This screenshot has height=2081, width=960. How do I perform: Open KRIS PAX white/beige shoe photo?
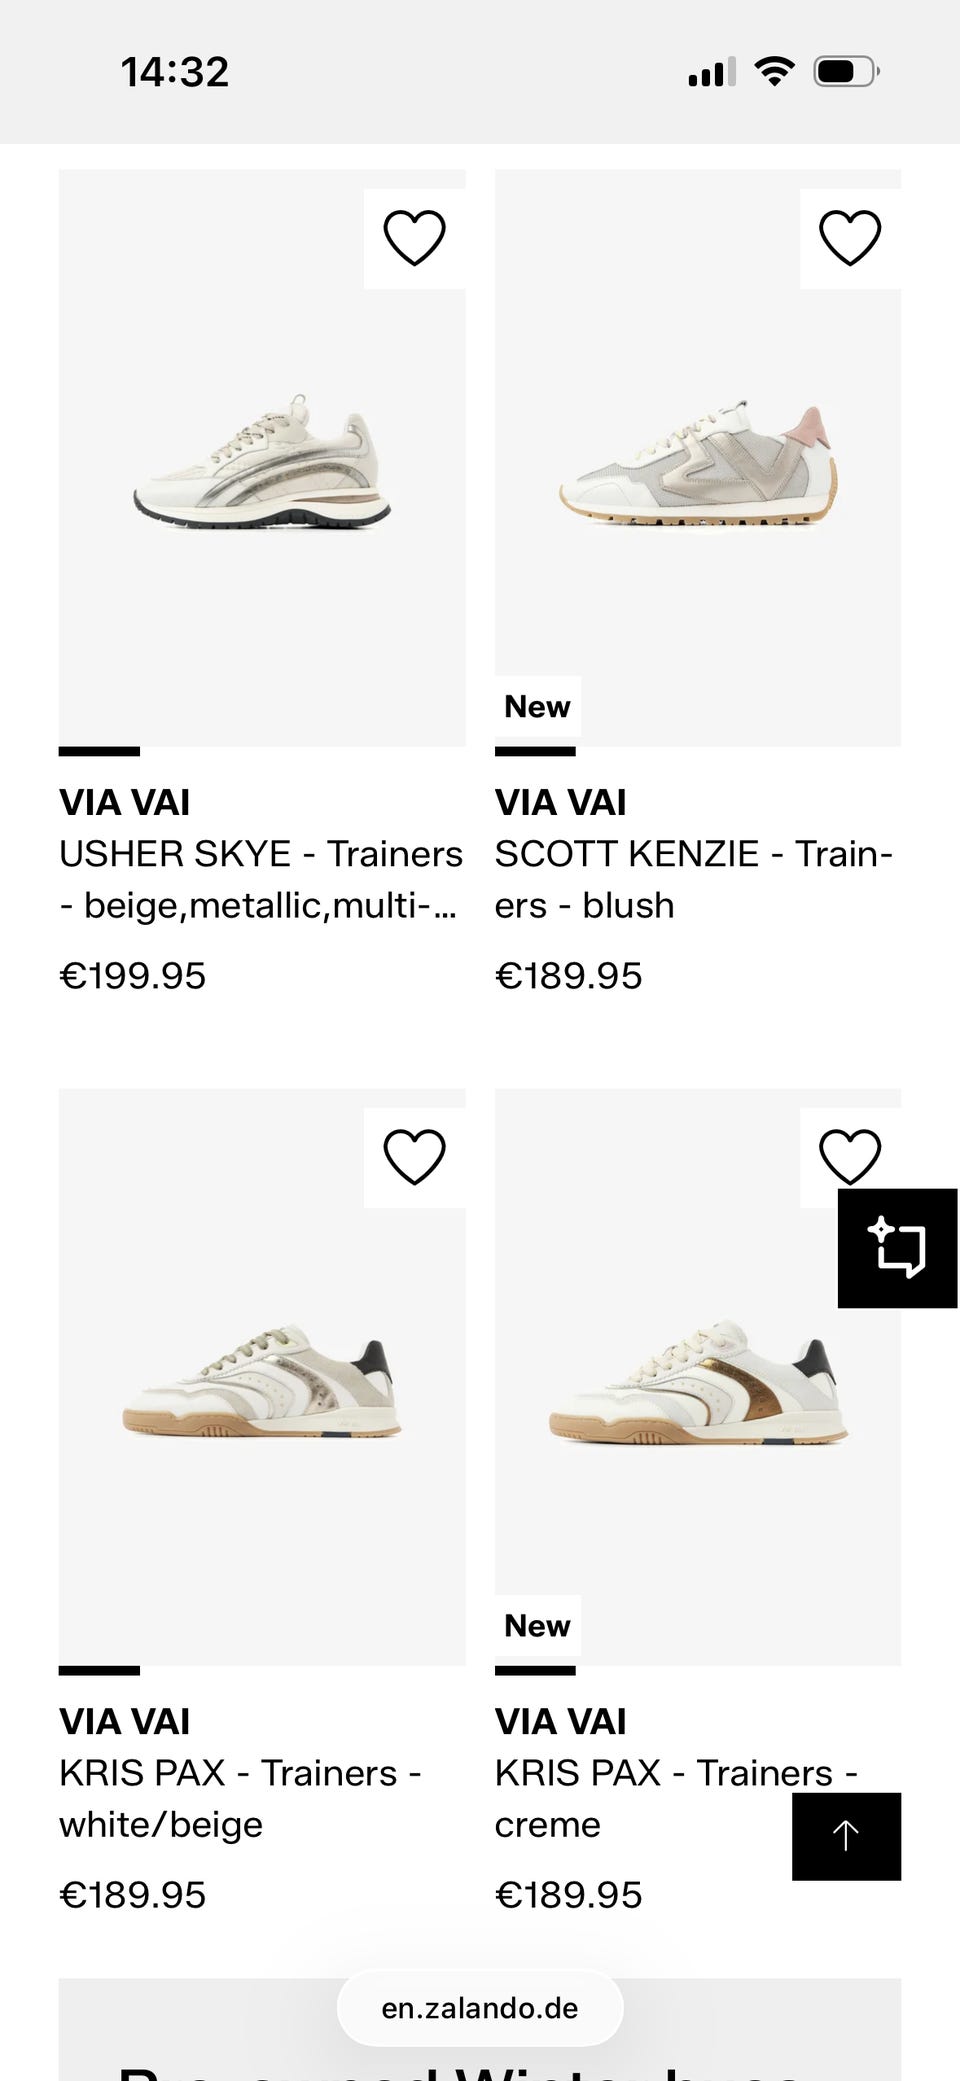point(262,1377)
